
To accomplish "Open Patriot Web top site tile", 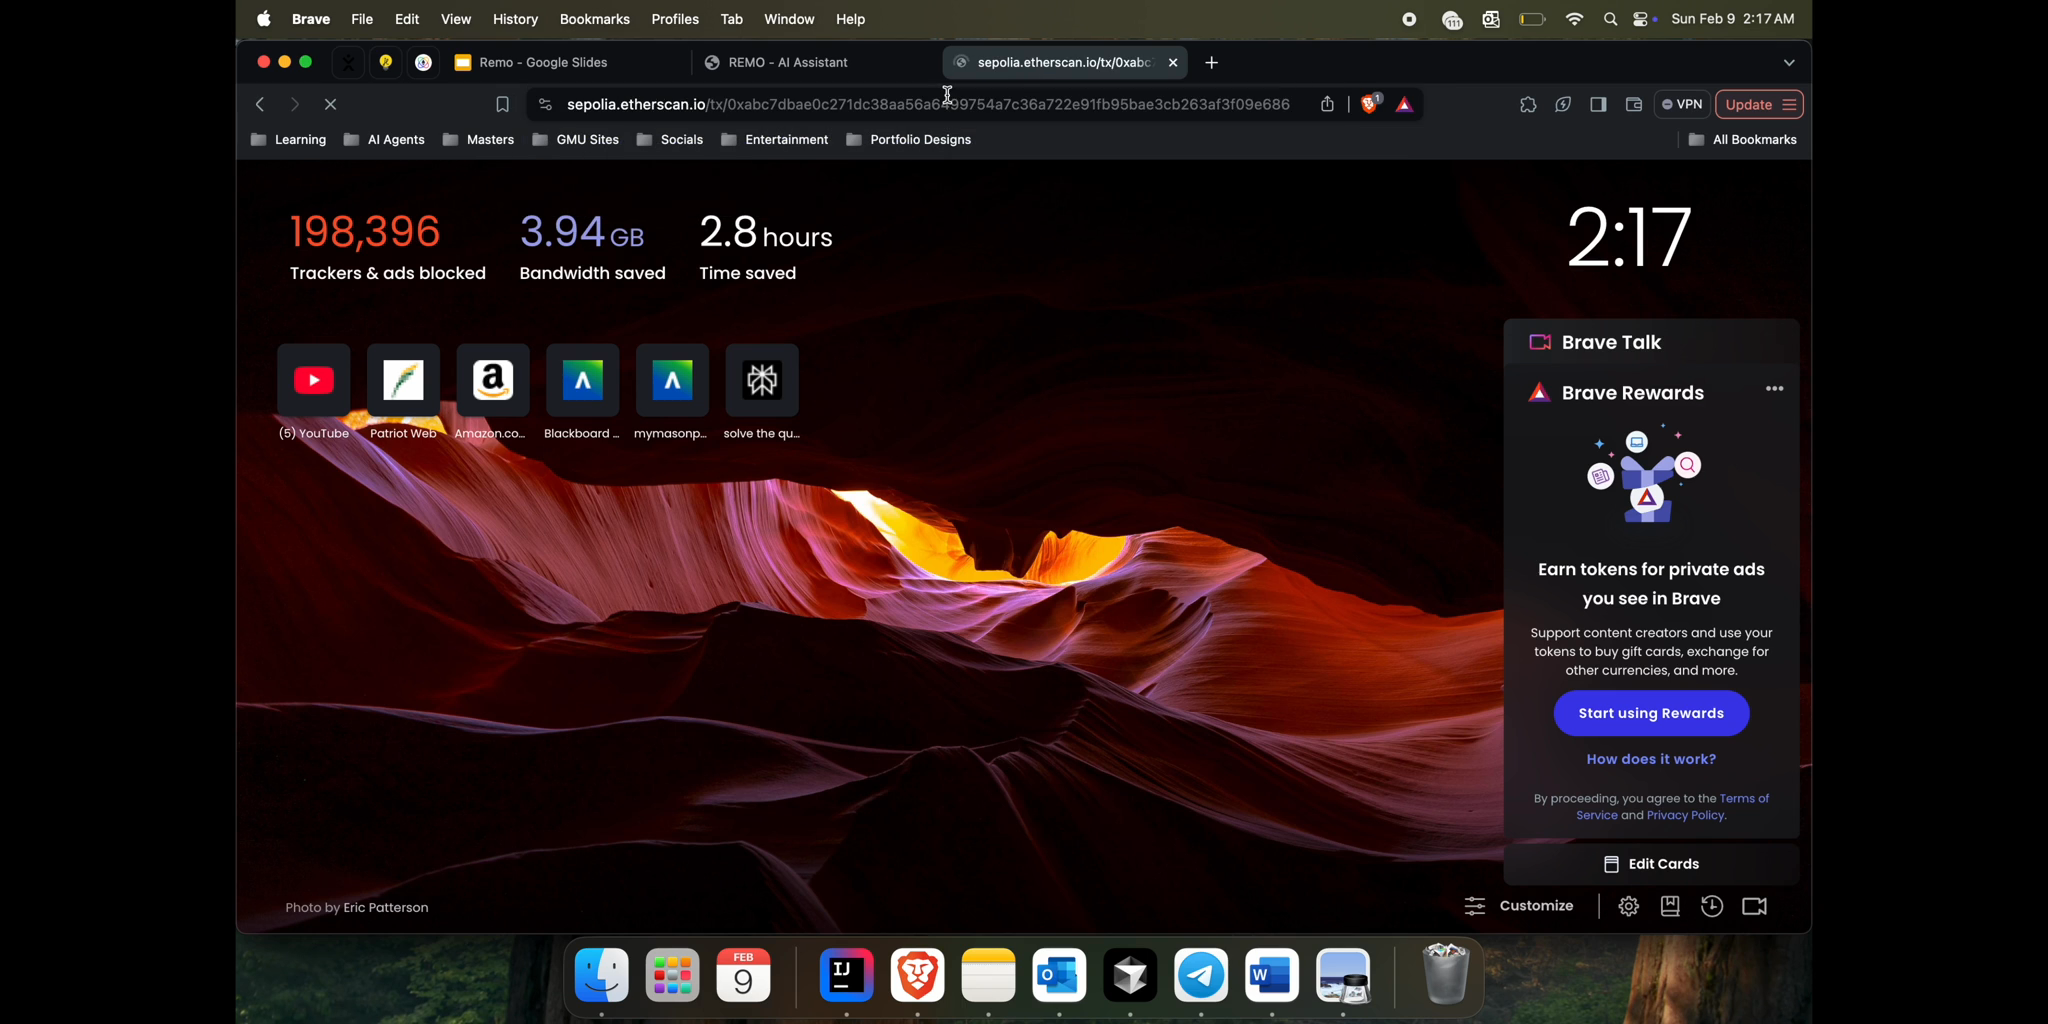I will pyautogui.click(x=403, y=380).
